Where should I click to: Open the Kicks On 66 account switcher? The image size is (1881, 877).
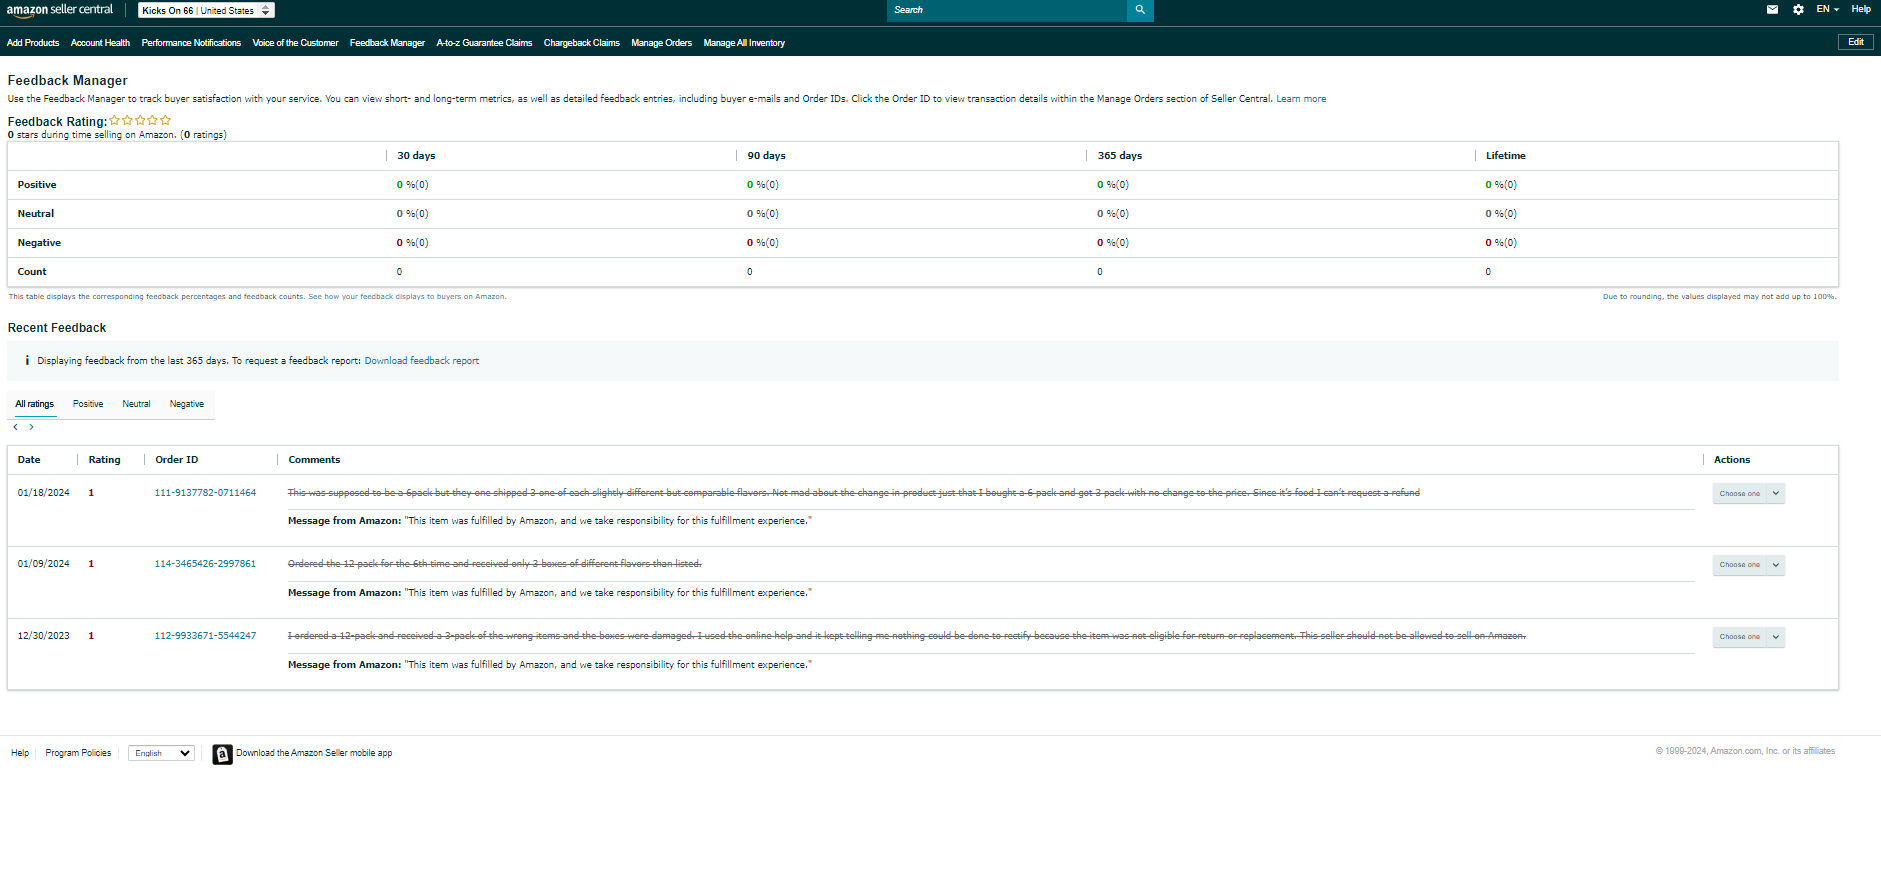206,10
